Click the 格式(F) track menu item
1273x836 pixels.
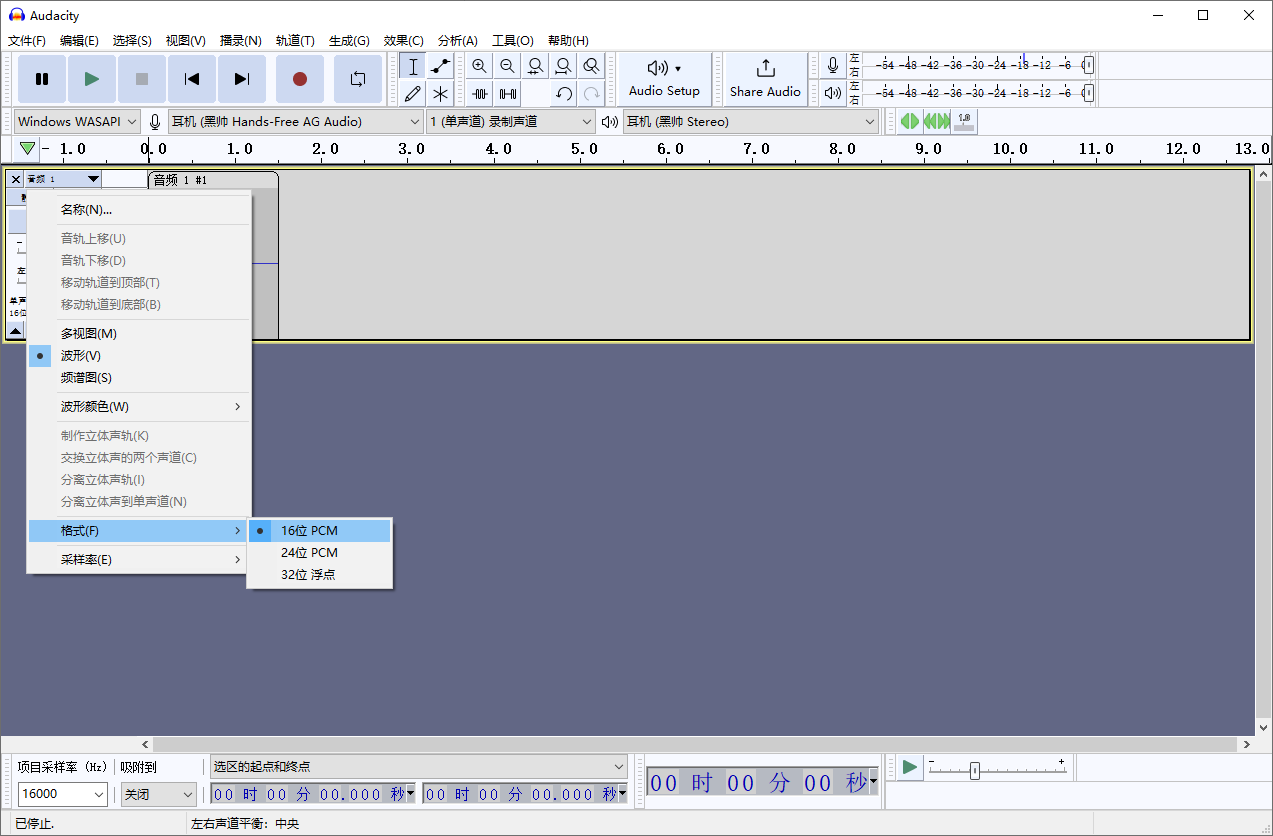139,531
